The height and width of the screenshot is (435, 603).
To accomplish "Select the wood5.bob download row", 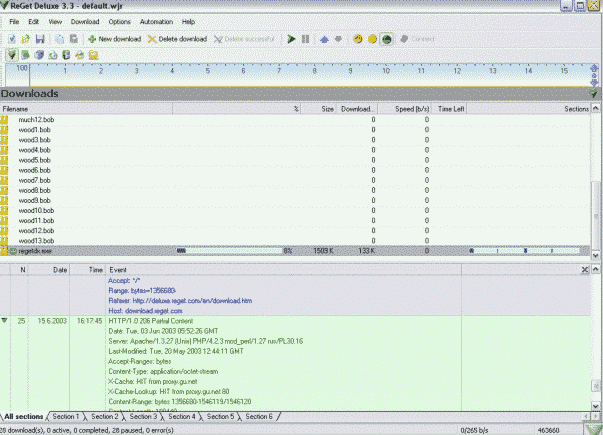I will tap(295, 160).
